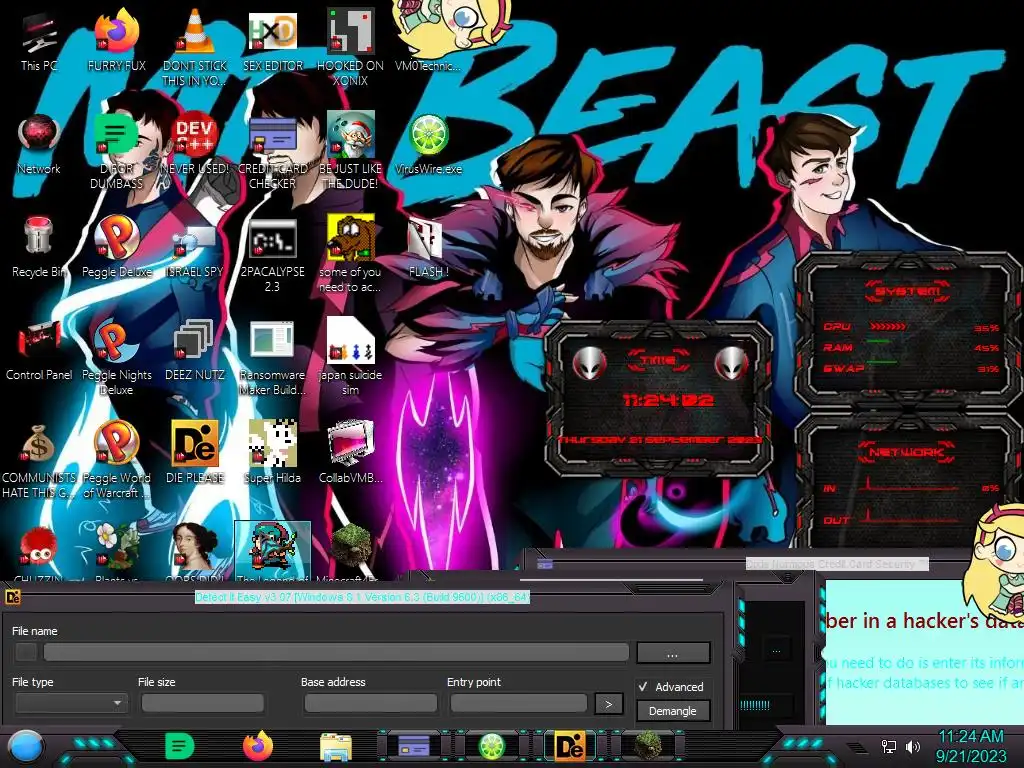Select the VLC cone desktop icon
1024x768 pixels.
pyautogui.click(x=195, y=46)
